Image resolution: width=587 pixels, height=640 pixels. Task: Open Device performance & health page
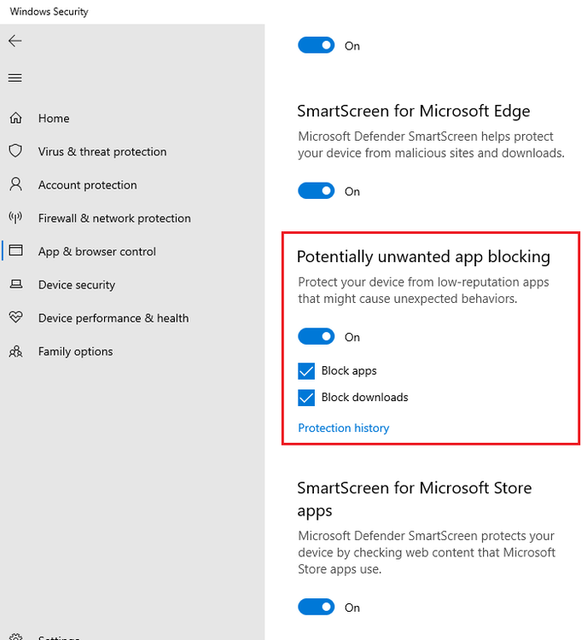pyautogui.click(x=113, y=318)
